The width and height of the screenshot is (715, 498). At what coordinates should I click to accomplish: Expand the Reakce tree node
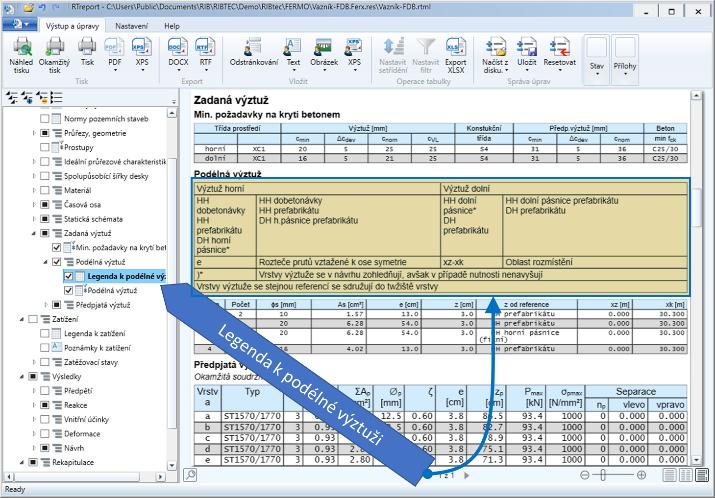click(34, 405)
